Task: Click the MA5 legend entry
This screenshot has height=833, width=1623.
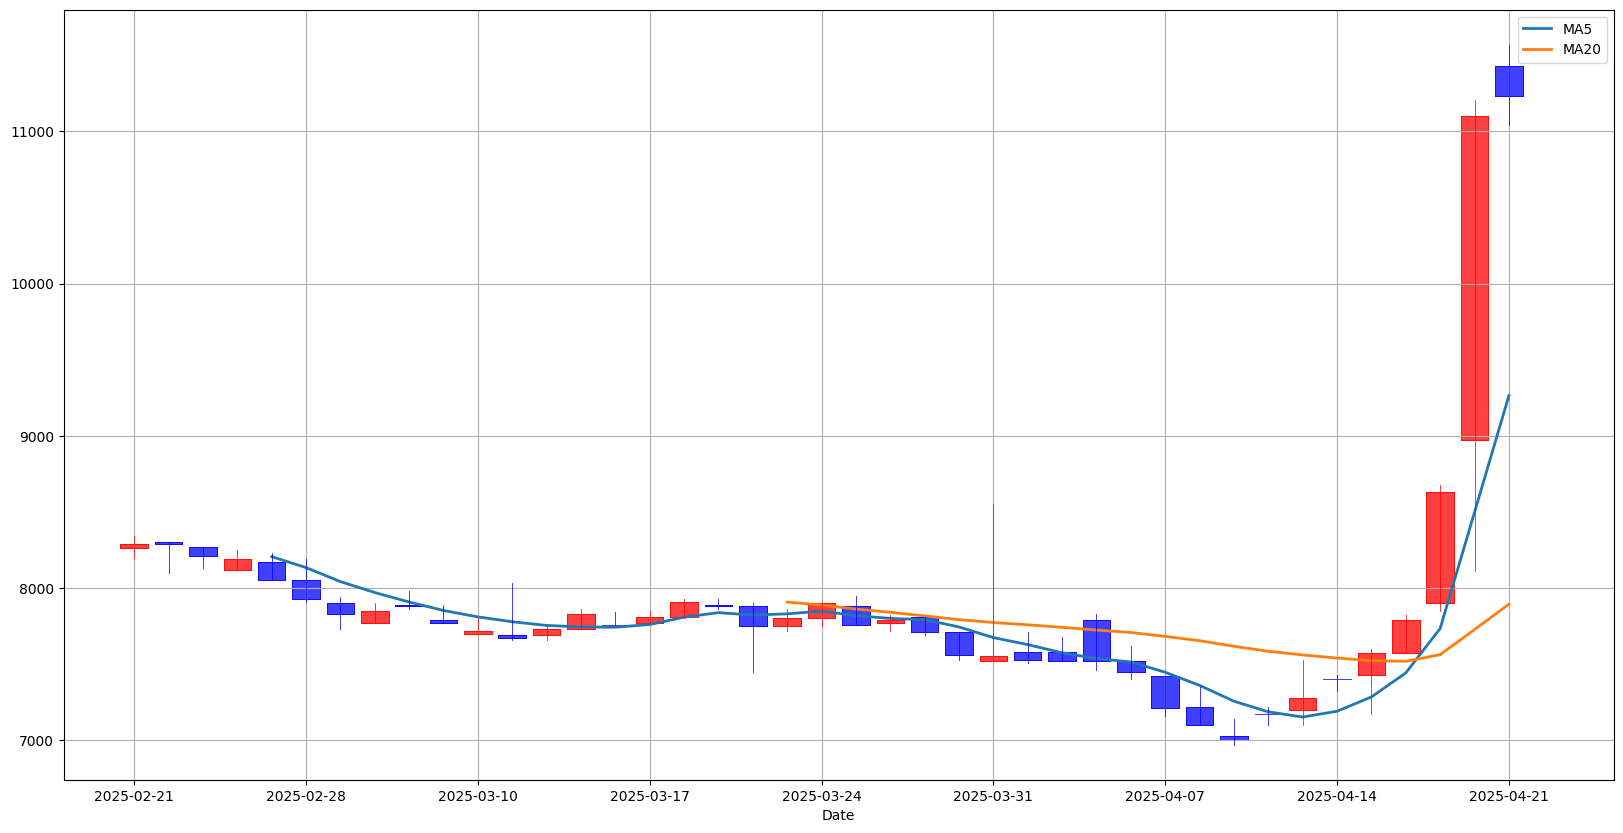Action: point(1562,29)
